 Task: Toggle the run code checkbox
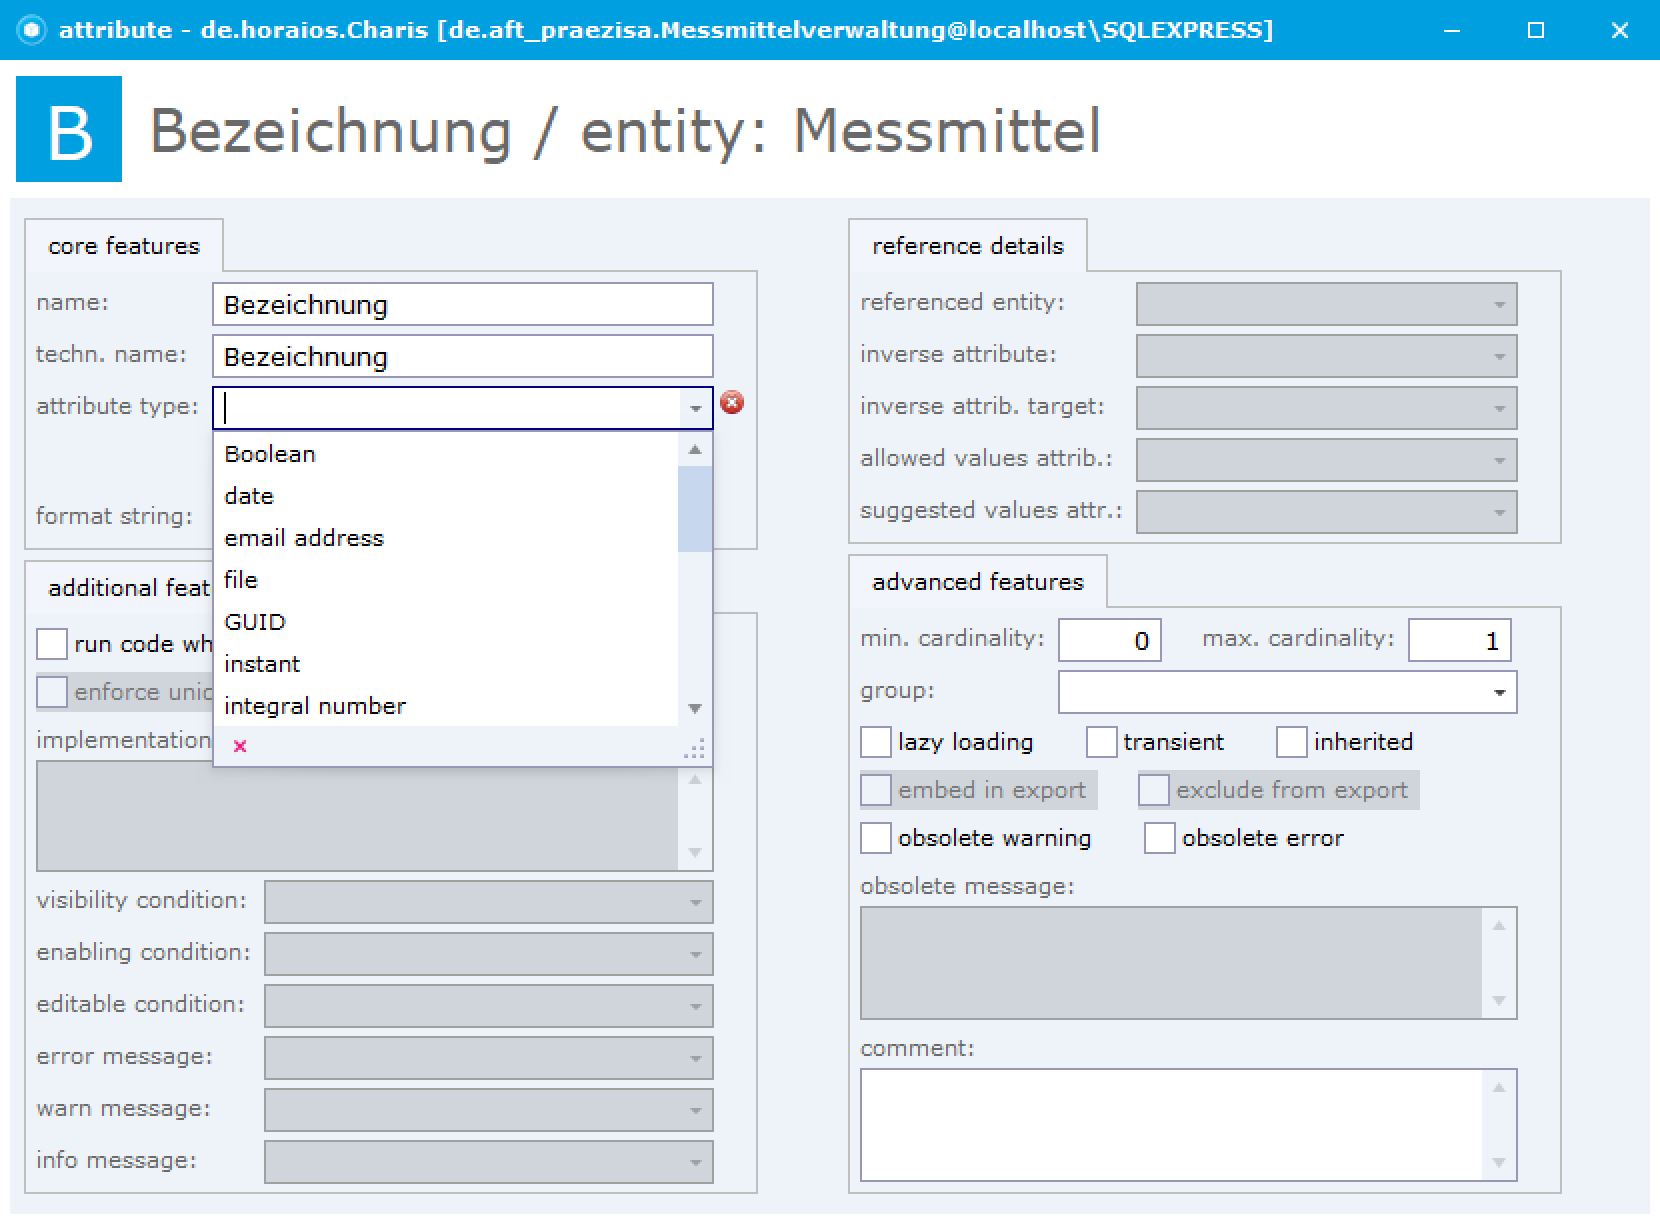(x=52, y=644)
